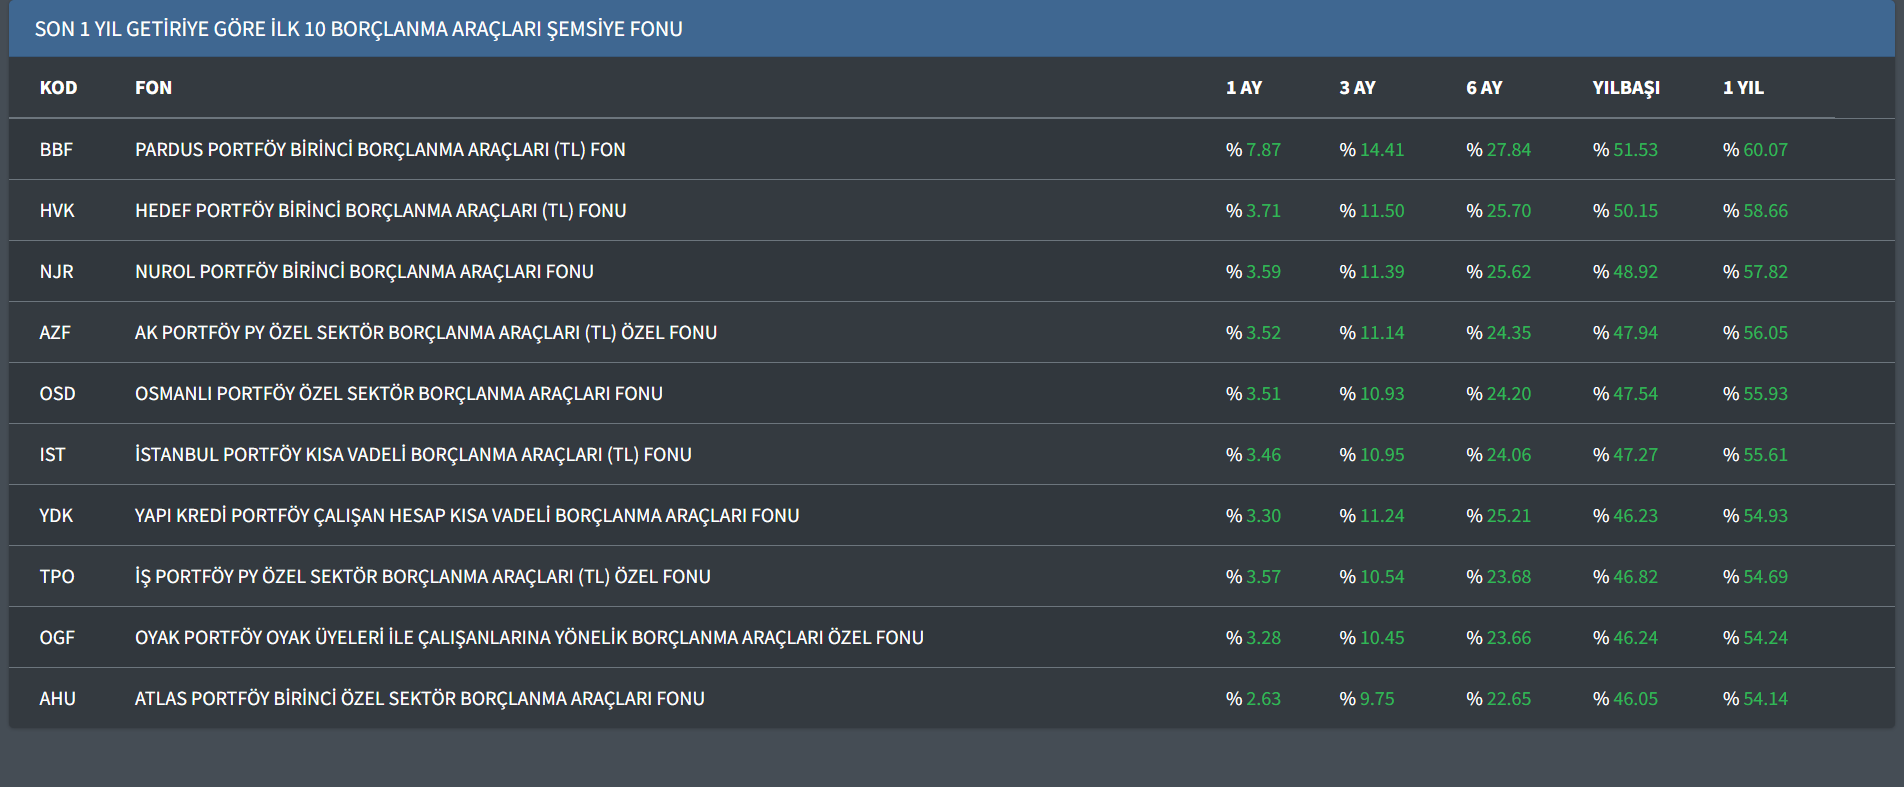Click the 1 AY column header
The height and width of the screenshot is (787, 1904).
point(1244,88)
